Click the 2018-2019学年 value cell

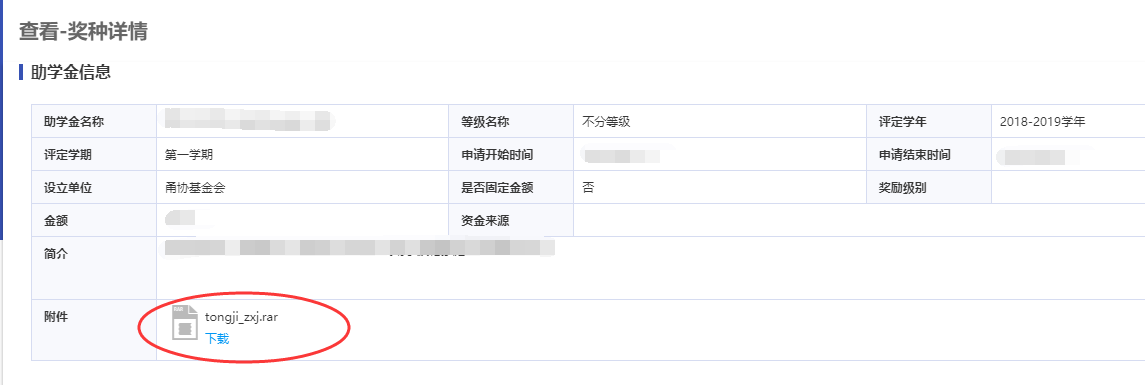point(1068,122)
